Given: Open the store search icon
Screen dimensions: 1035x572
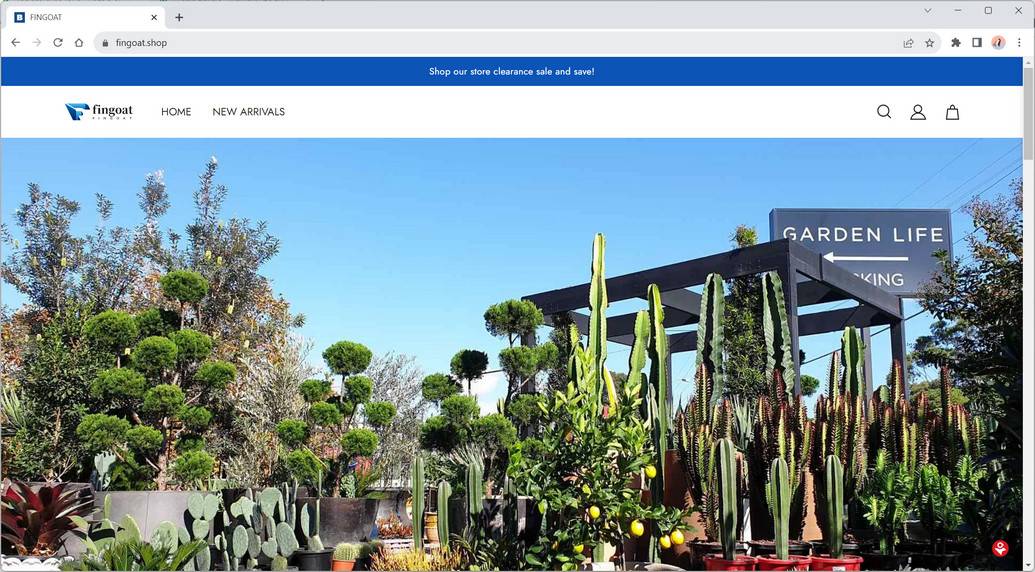Looking at the screenshot, I should tap(884, 111).
